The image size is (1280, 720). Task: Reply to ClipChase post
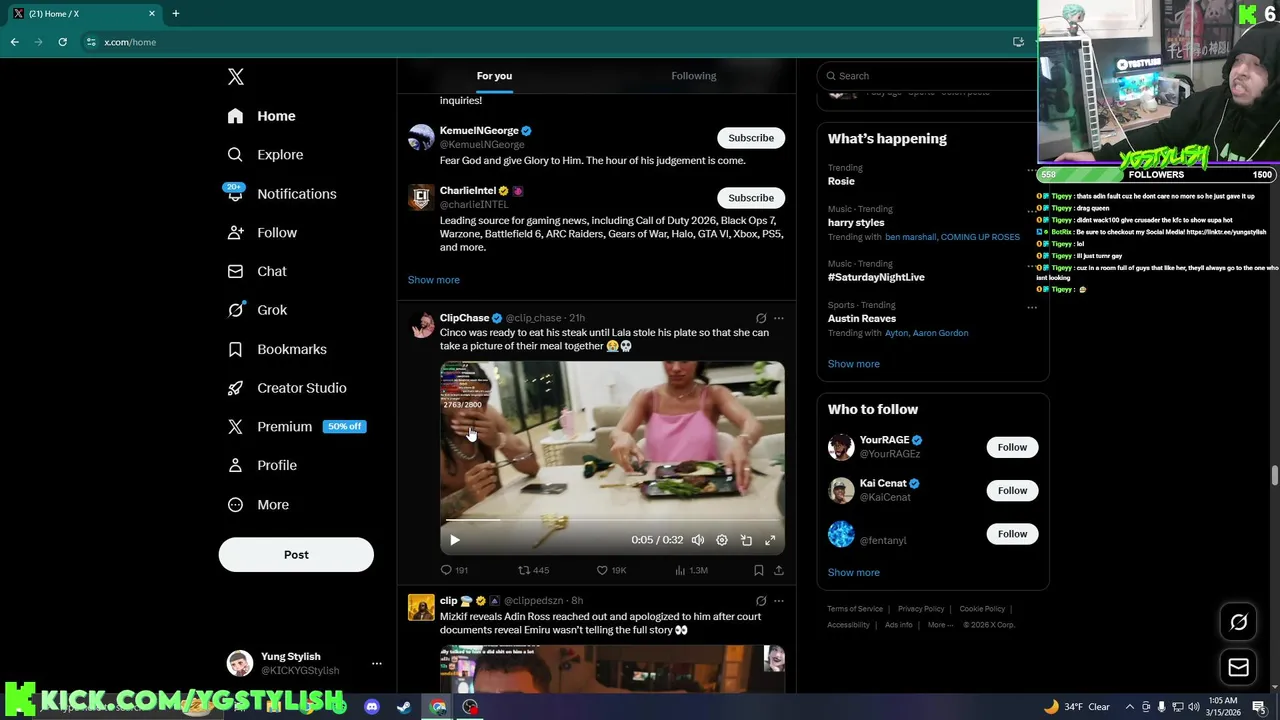tap(455, 570)
